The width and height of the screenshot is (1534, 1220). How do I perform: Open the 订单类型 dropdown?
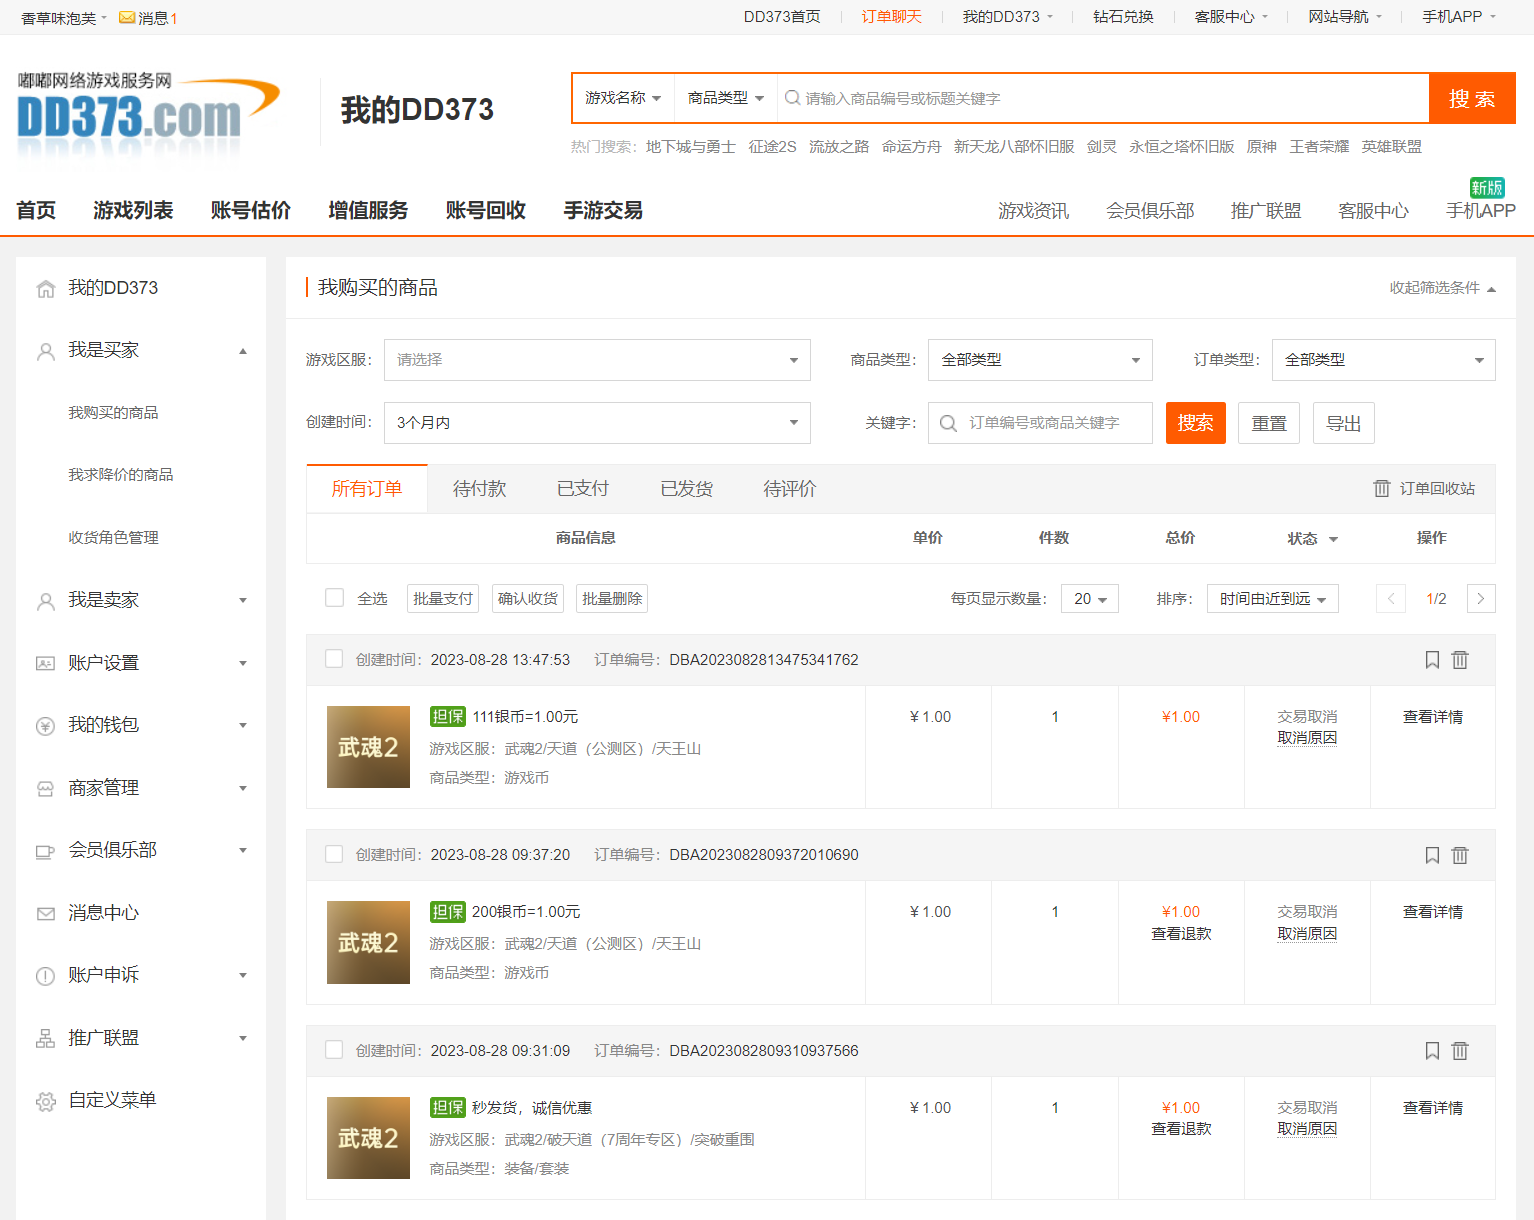click(x=1384, y=360)
